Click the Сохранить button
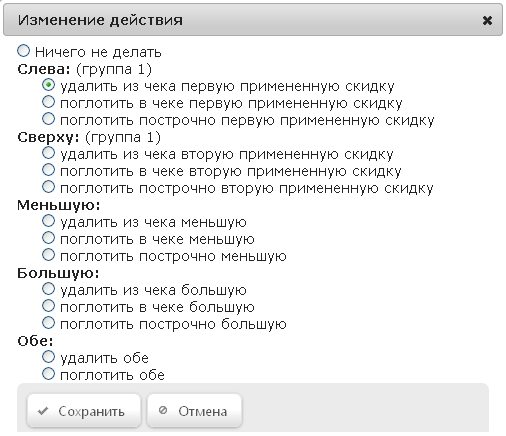This screenshot has width=506, height=436. (84, 411)
